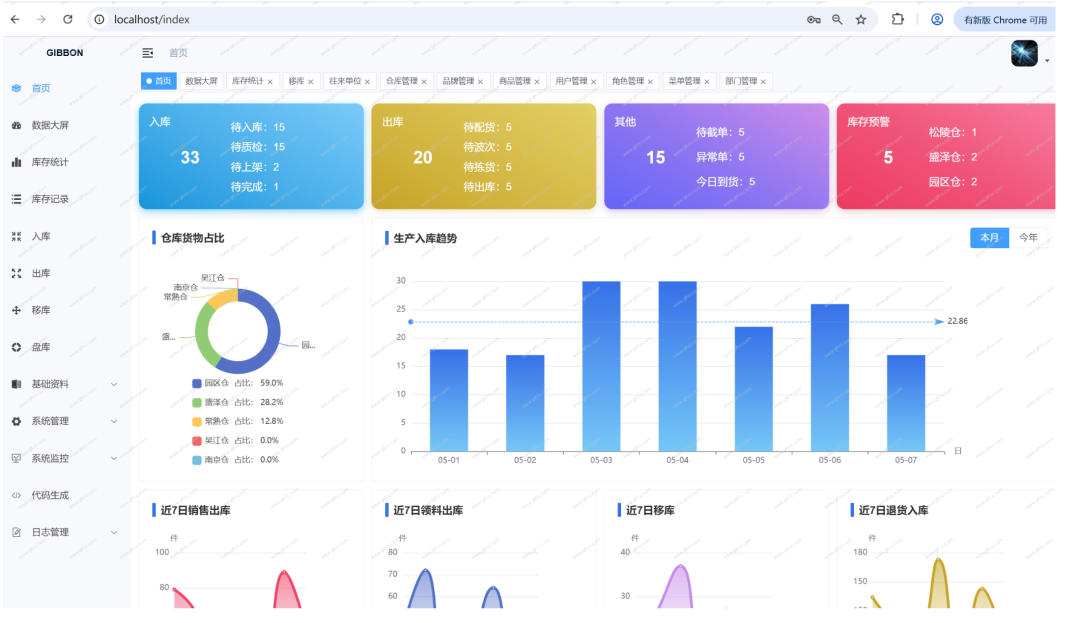Collapse the sidebar with hamburger icon
This screenshot has width=1080, height=623.
tap(147, 53)
